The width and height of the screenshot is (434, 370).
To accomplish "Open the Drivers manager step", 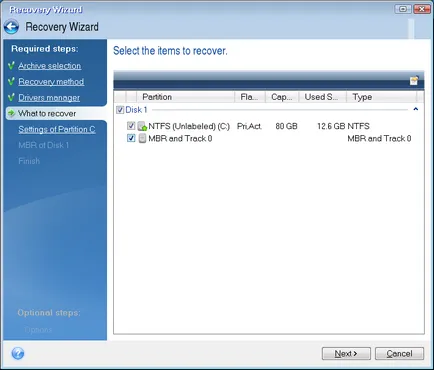I will tap(49, 98).
